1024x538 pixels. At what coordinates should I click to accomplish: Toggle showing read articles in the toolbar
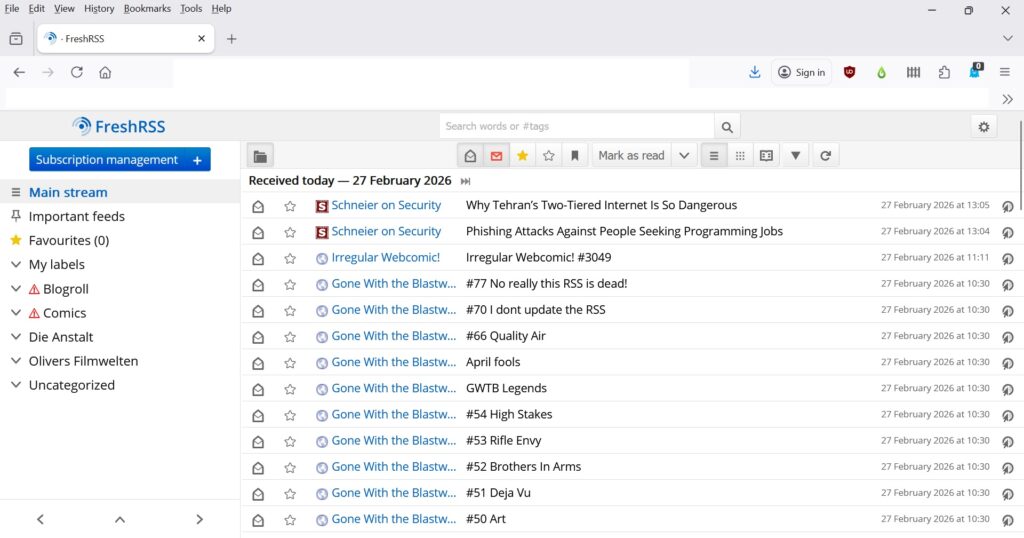tap(470, 156)
